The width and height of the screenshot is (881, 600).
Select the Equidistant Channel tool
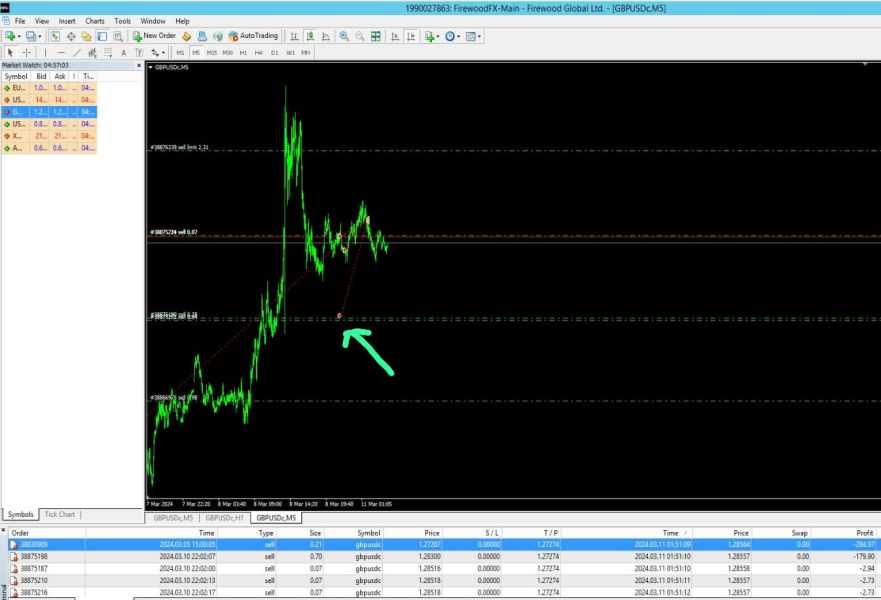tap(92, 52)
